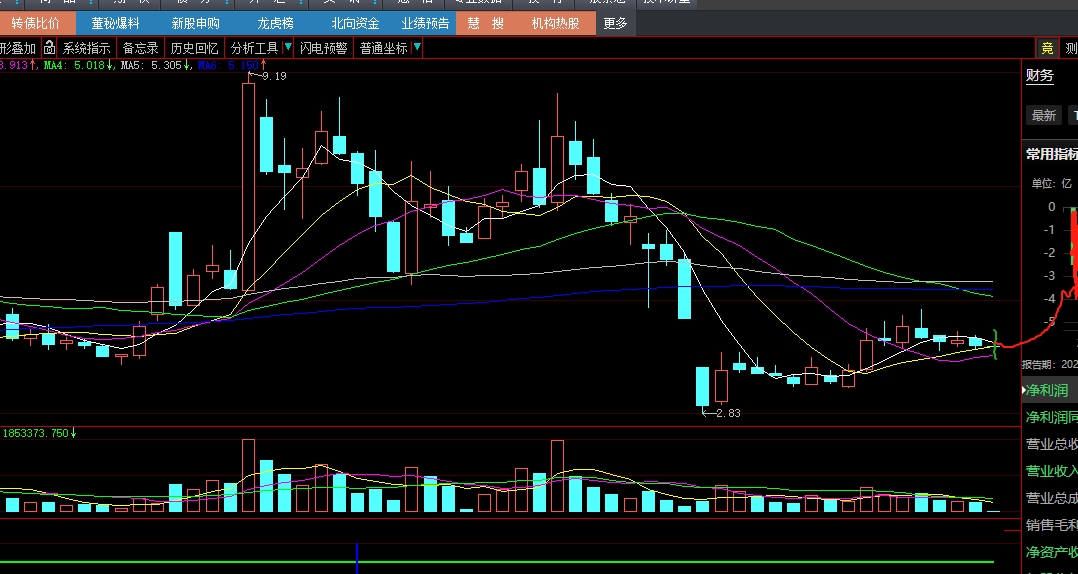
Task: Open the 历史回忆 replay tool
Action: [x=194, y=48]
